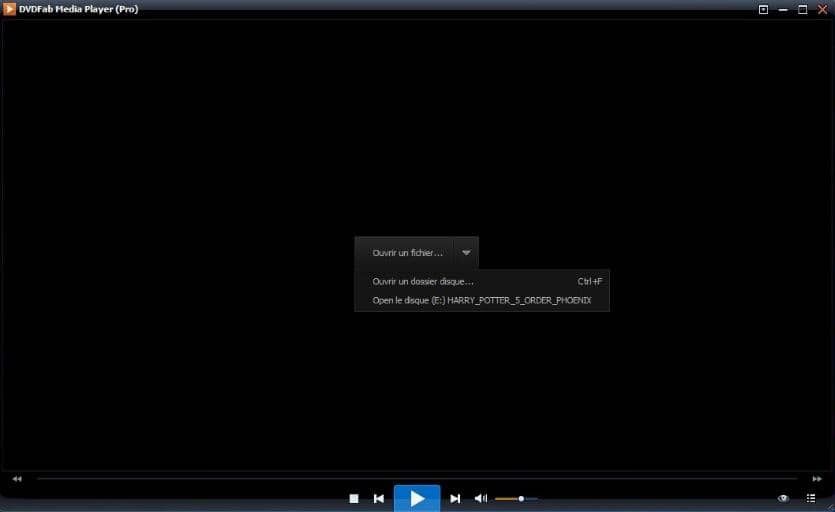The width and height of the screenshot is (835, 512).
Task: Open the playlist list icon
Action: tap(811, 498)
